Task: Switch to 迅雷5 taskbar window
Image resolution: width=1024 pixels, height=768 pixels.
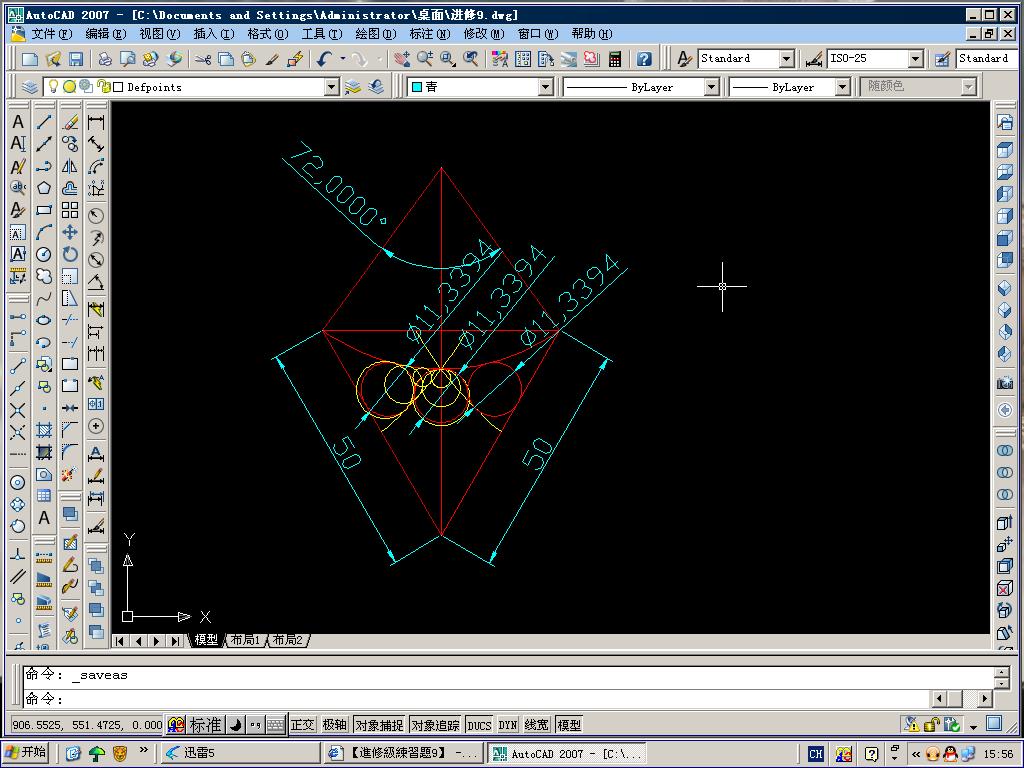Action: [239, 753]
